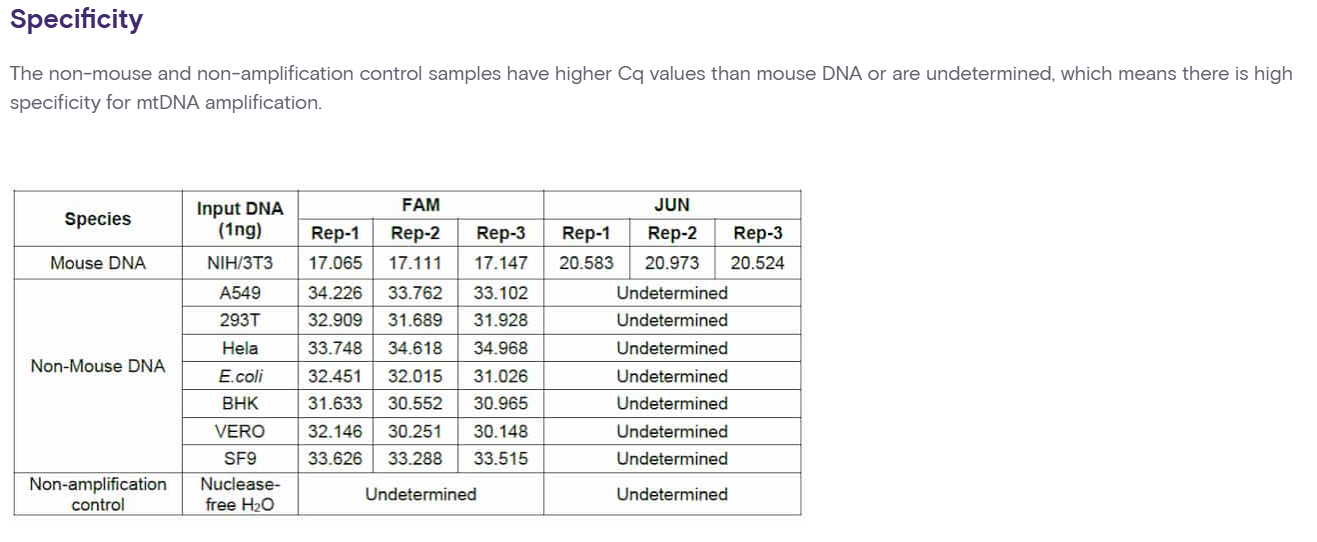The height and width of the screenshot is (542, 1317).
Task: Click the 293T cell line cell
Action: (240, 320)
